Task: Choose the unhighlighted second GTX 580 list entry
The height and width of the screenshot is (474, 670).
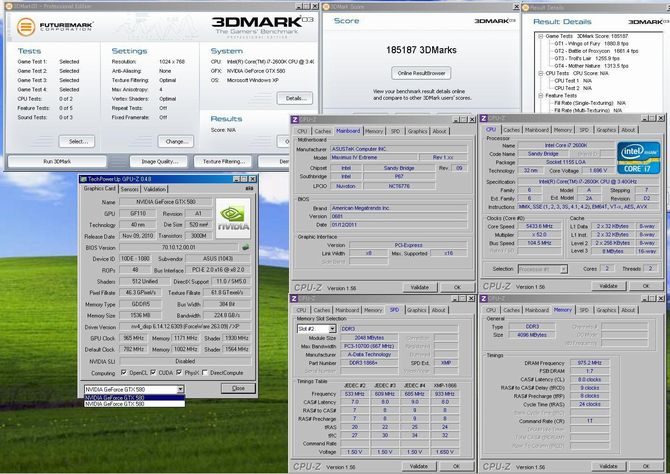Action: (135, 403)
